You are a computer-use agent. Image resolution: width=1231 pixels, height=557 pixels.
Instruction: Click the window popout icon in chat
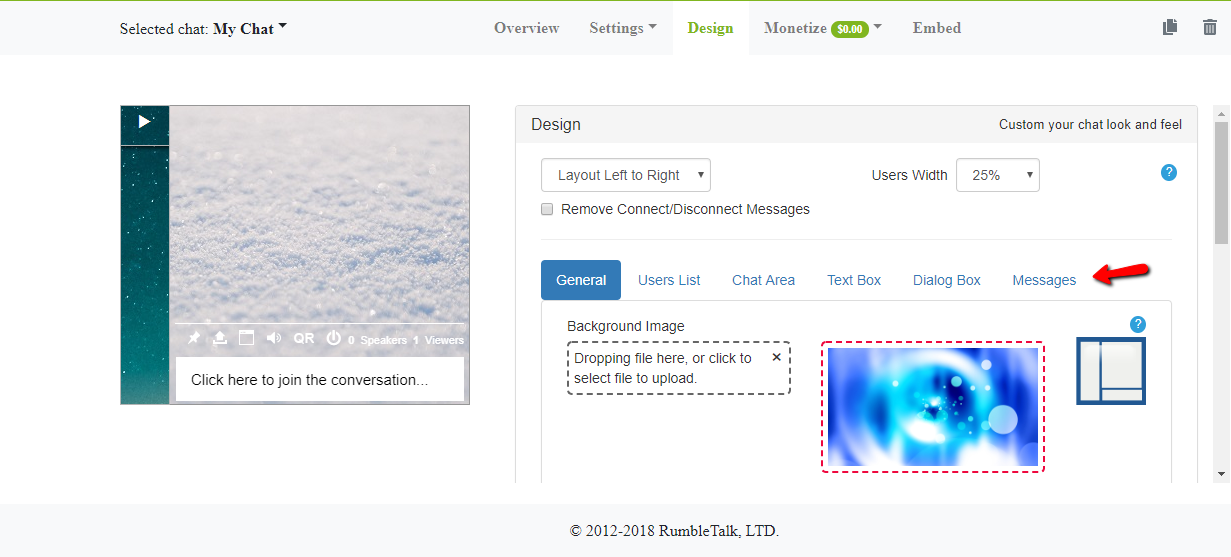tap(246, 338)
